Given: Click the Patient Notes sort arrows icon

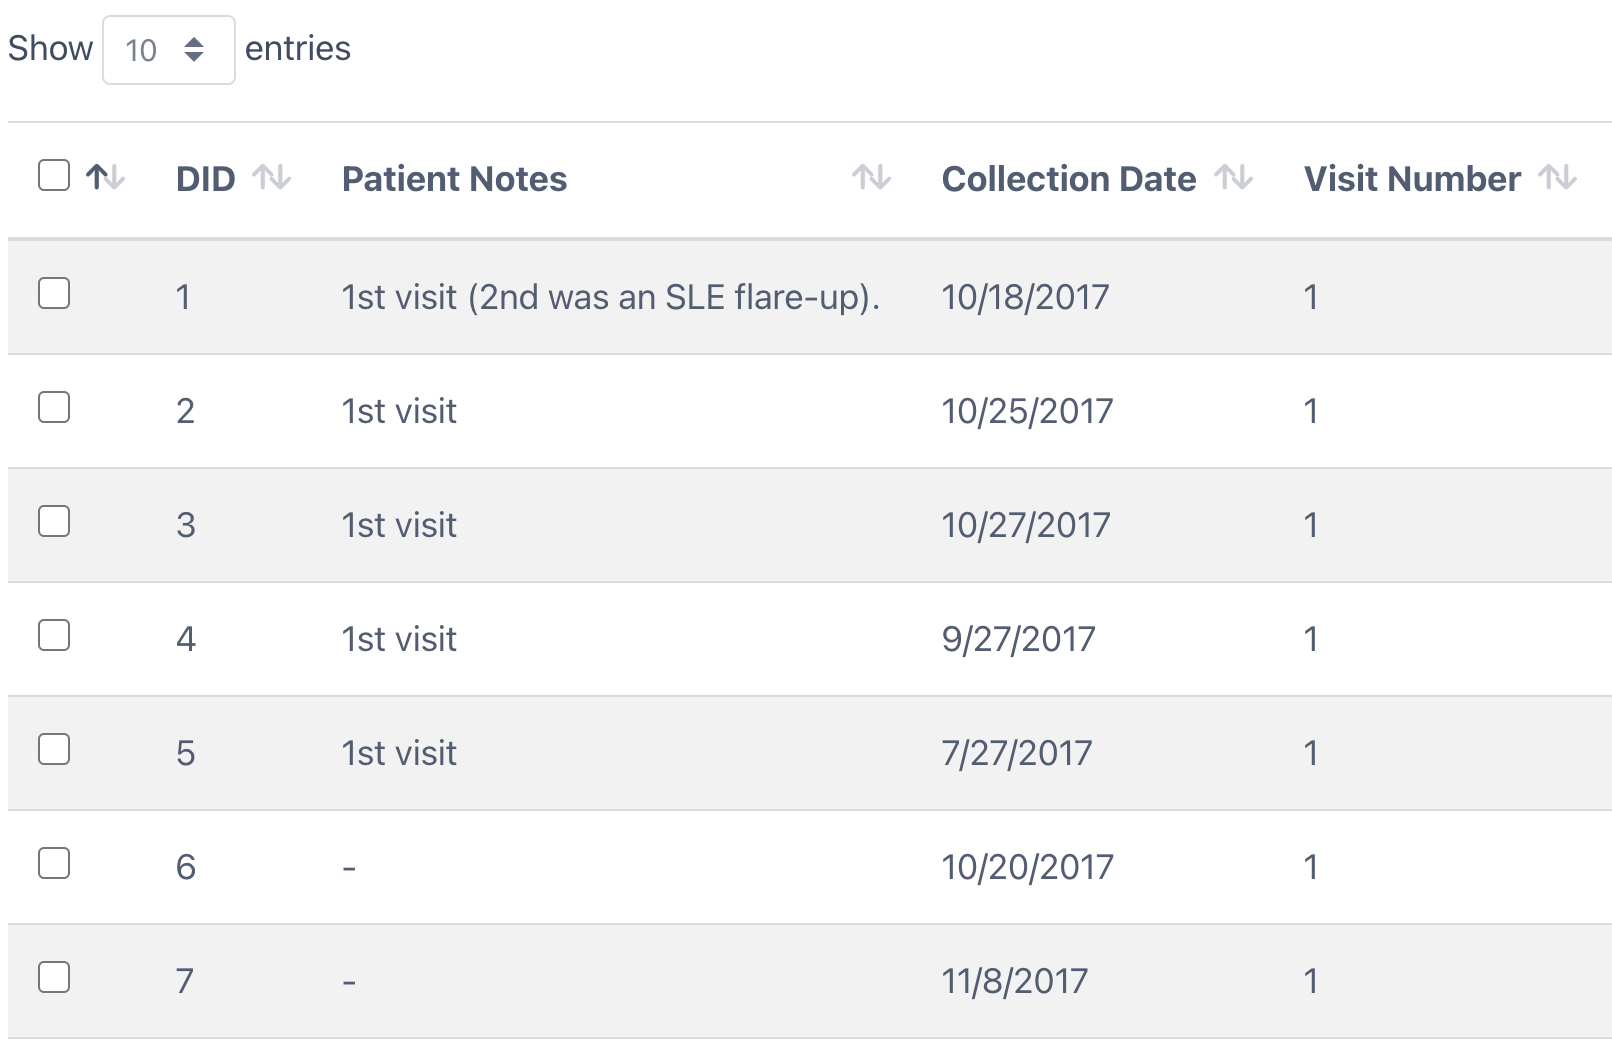Looking at the screenshot, I should point(871,178).
